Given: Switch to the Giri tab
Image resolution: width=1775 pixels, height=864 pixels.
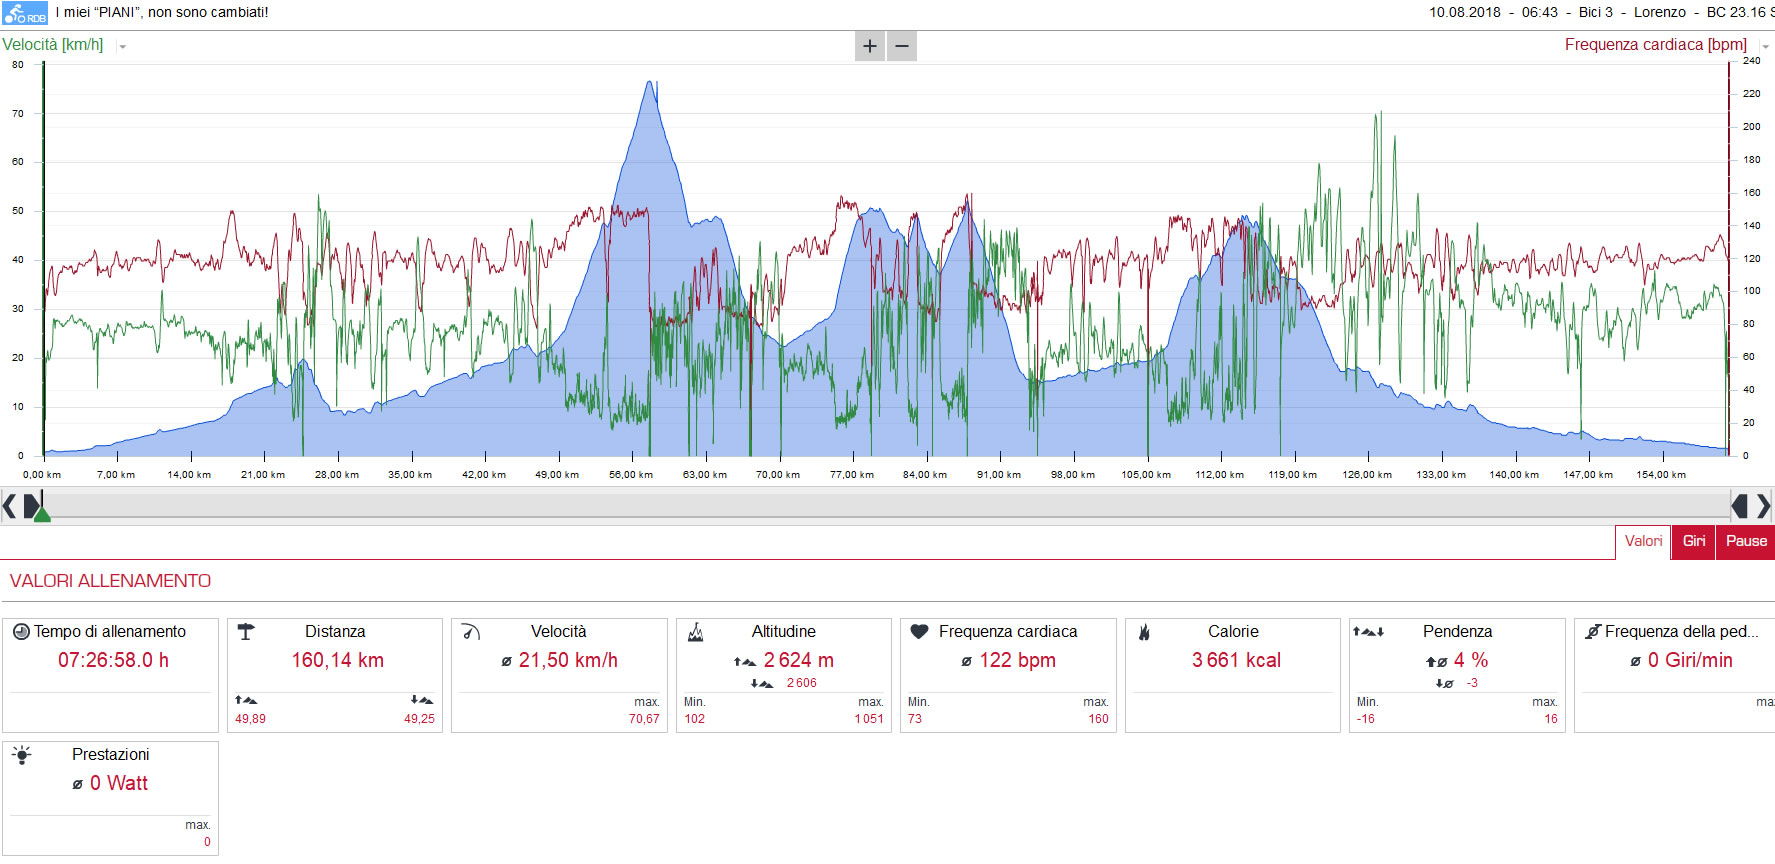Looking at the screenshot, I should (x=1694, y=542).
